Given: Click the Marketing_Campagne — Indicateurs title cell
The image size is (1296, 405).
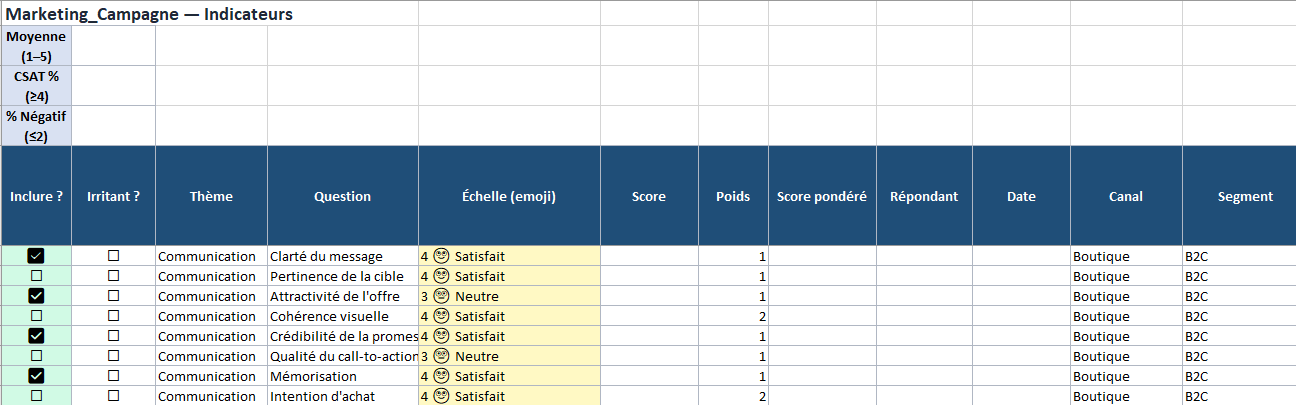Looking at the screenshot, I should click(150, 14).
